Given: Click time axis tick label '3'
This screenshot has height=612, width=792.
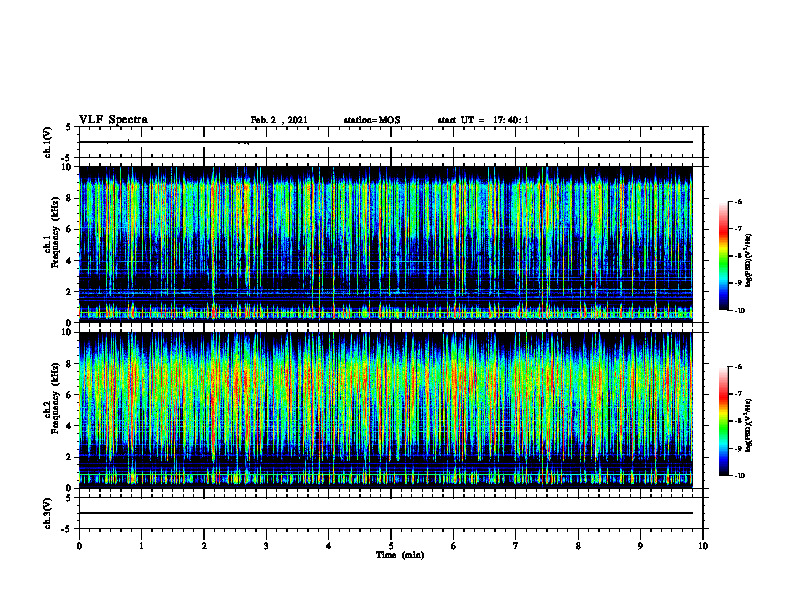Looking at the screenshot, I should pos(266,546).
